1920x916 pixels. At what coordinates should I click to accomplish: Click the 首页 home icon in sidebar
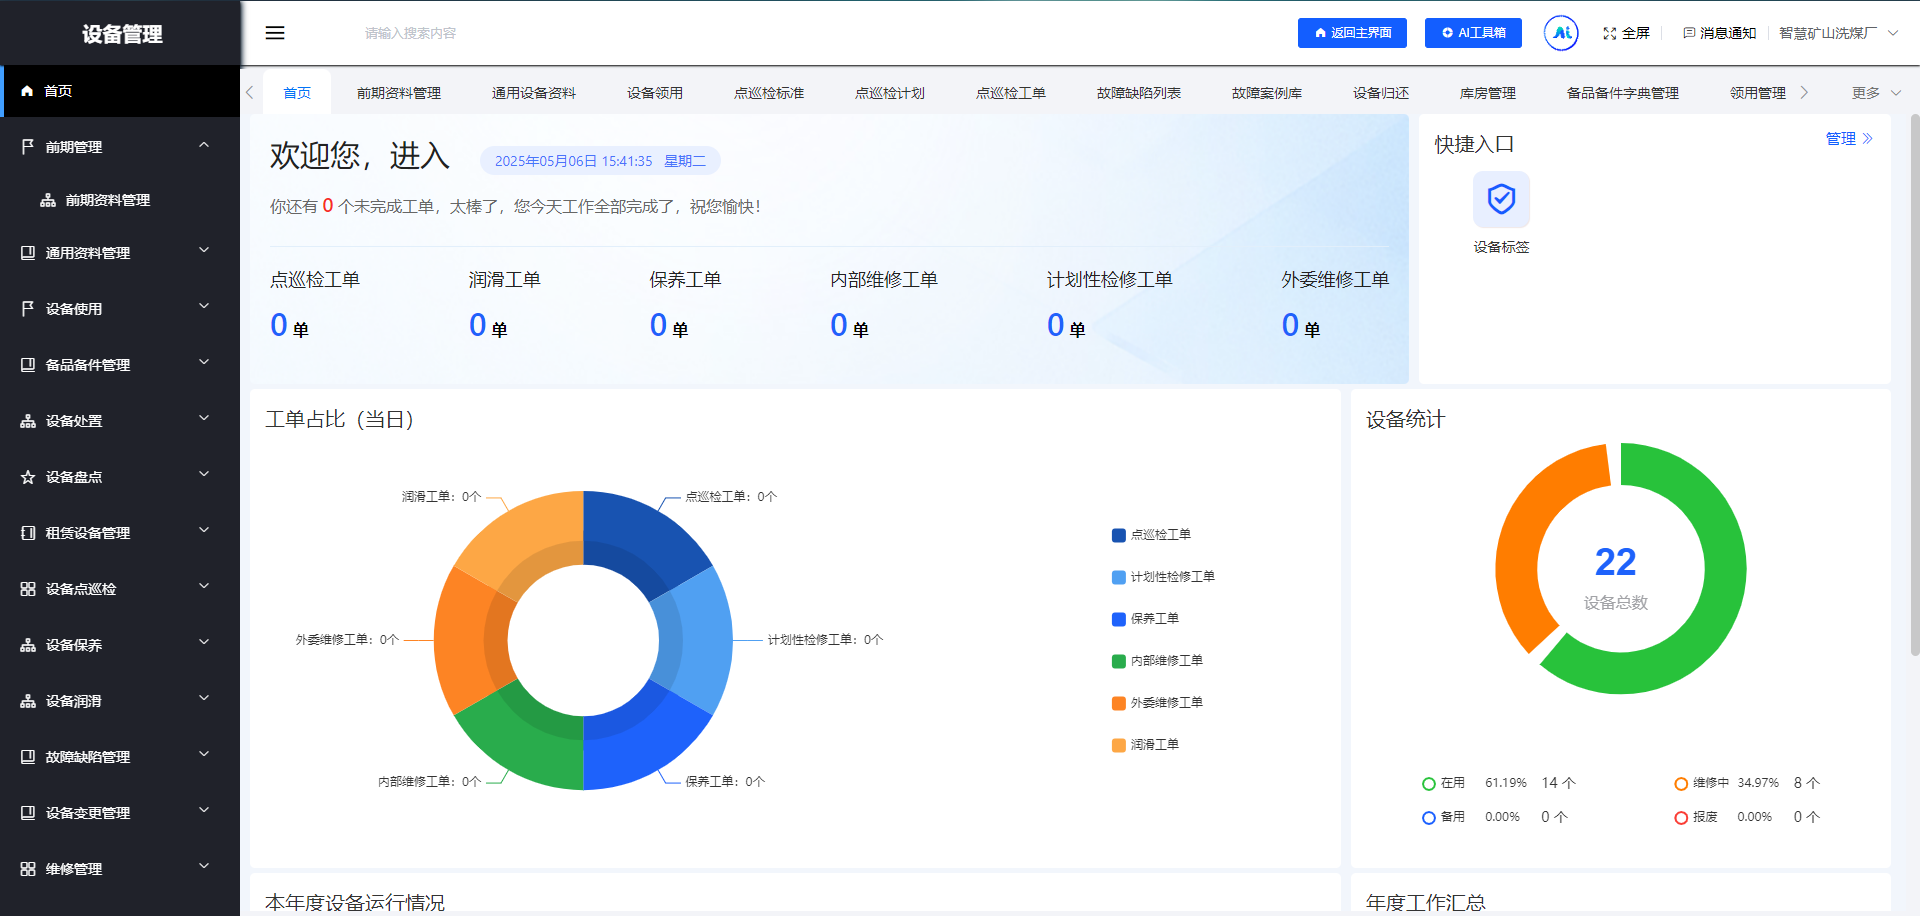(x=28, y=91)
